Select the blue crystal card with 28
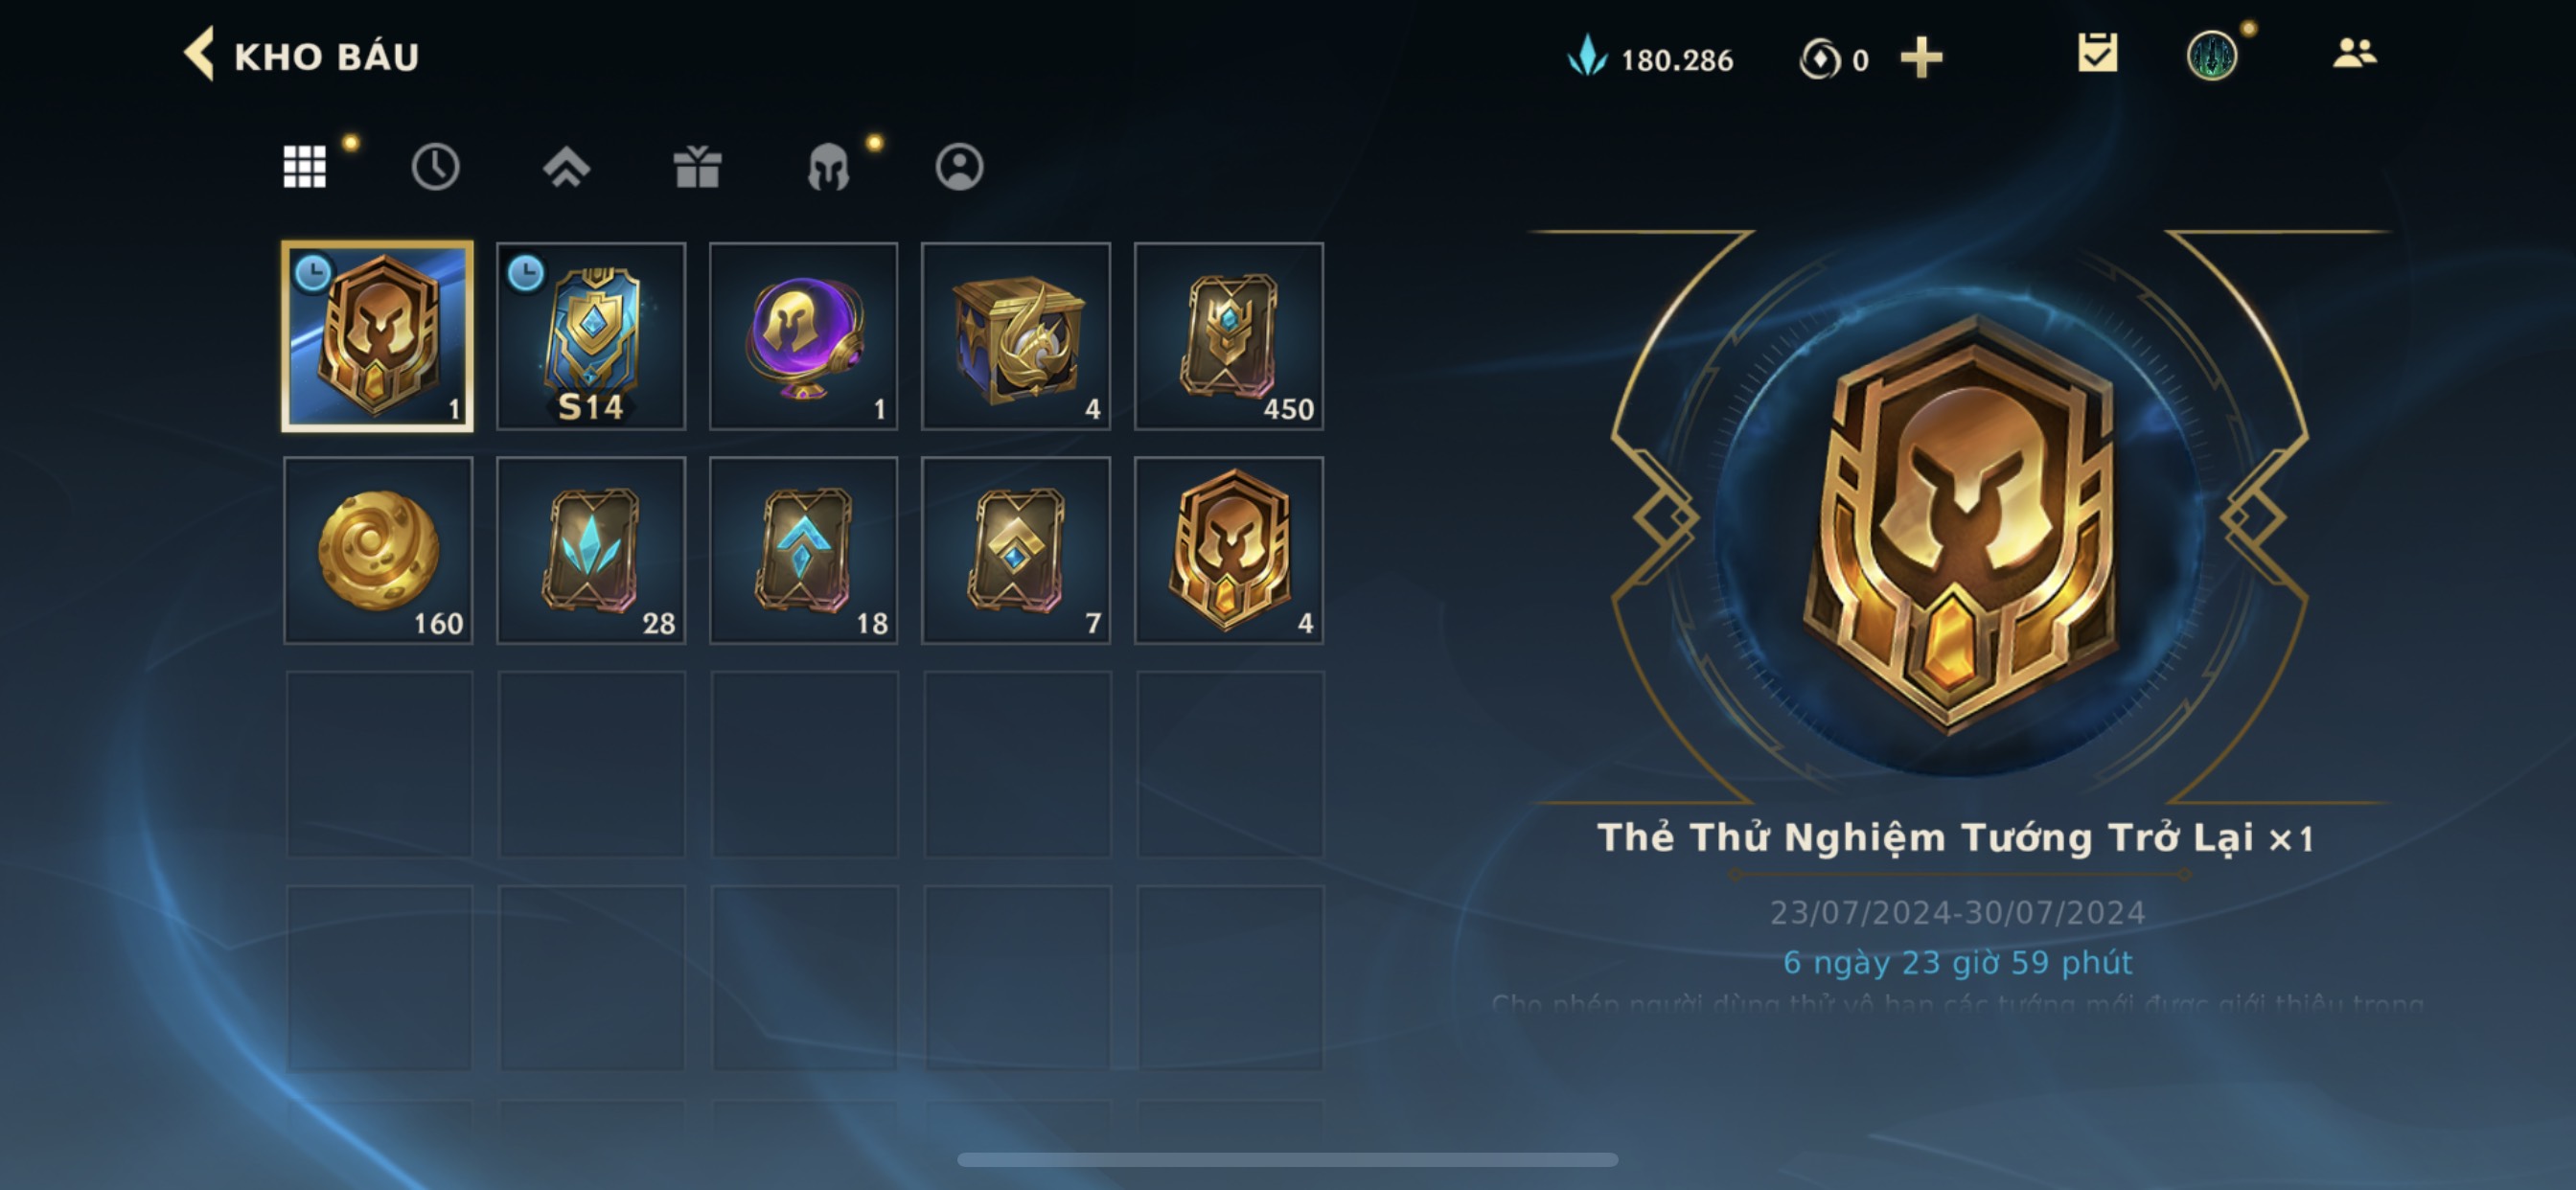The image size is (2576, 1190). pos(591,551)
